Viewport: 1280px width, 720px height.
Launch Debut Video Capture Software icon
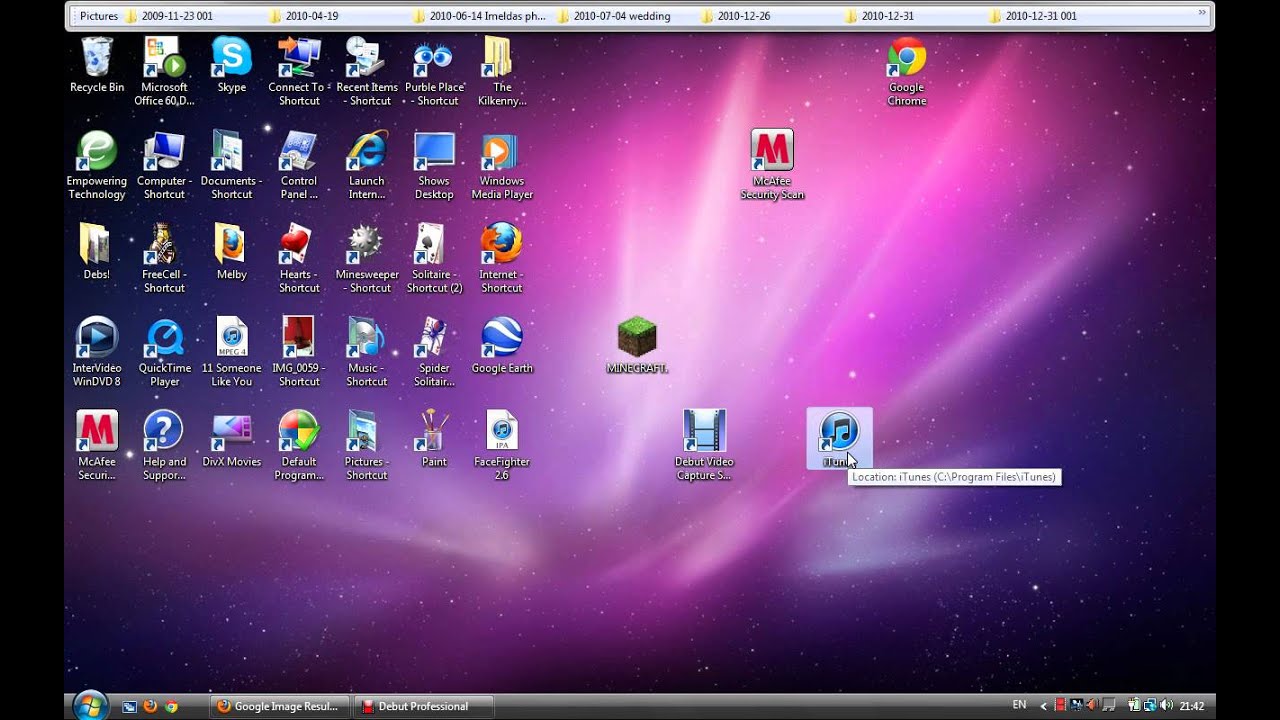(704, 446)
